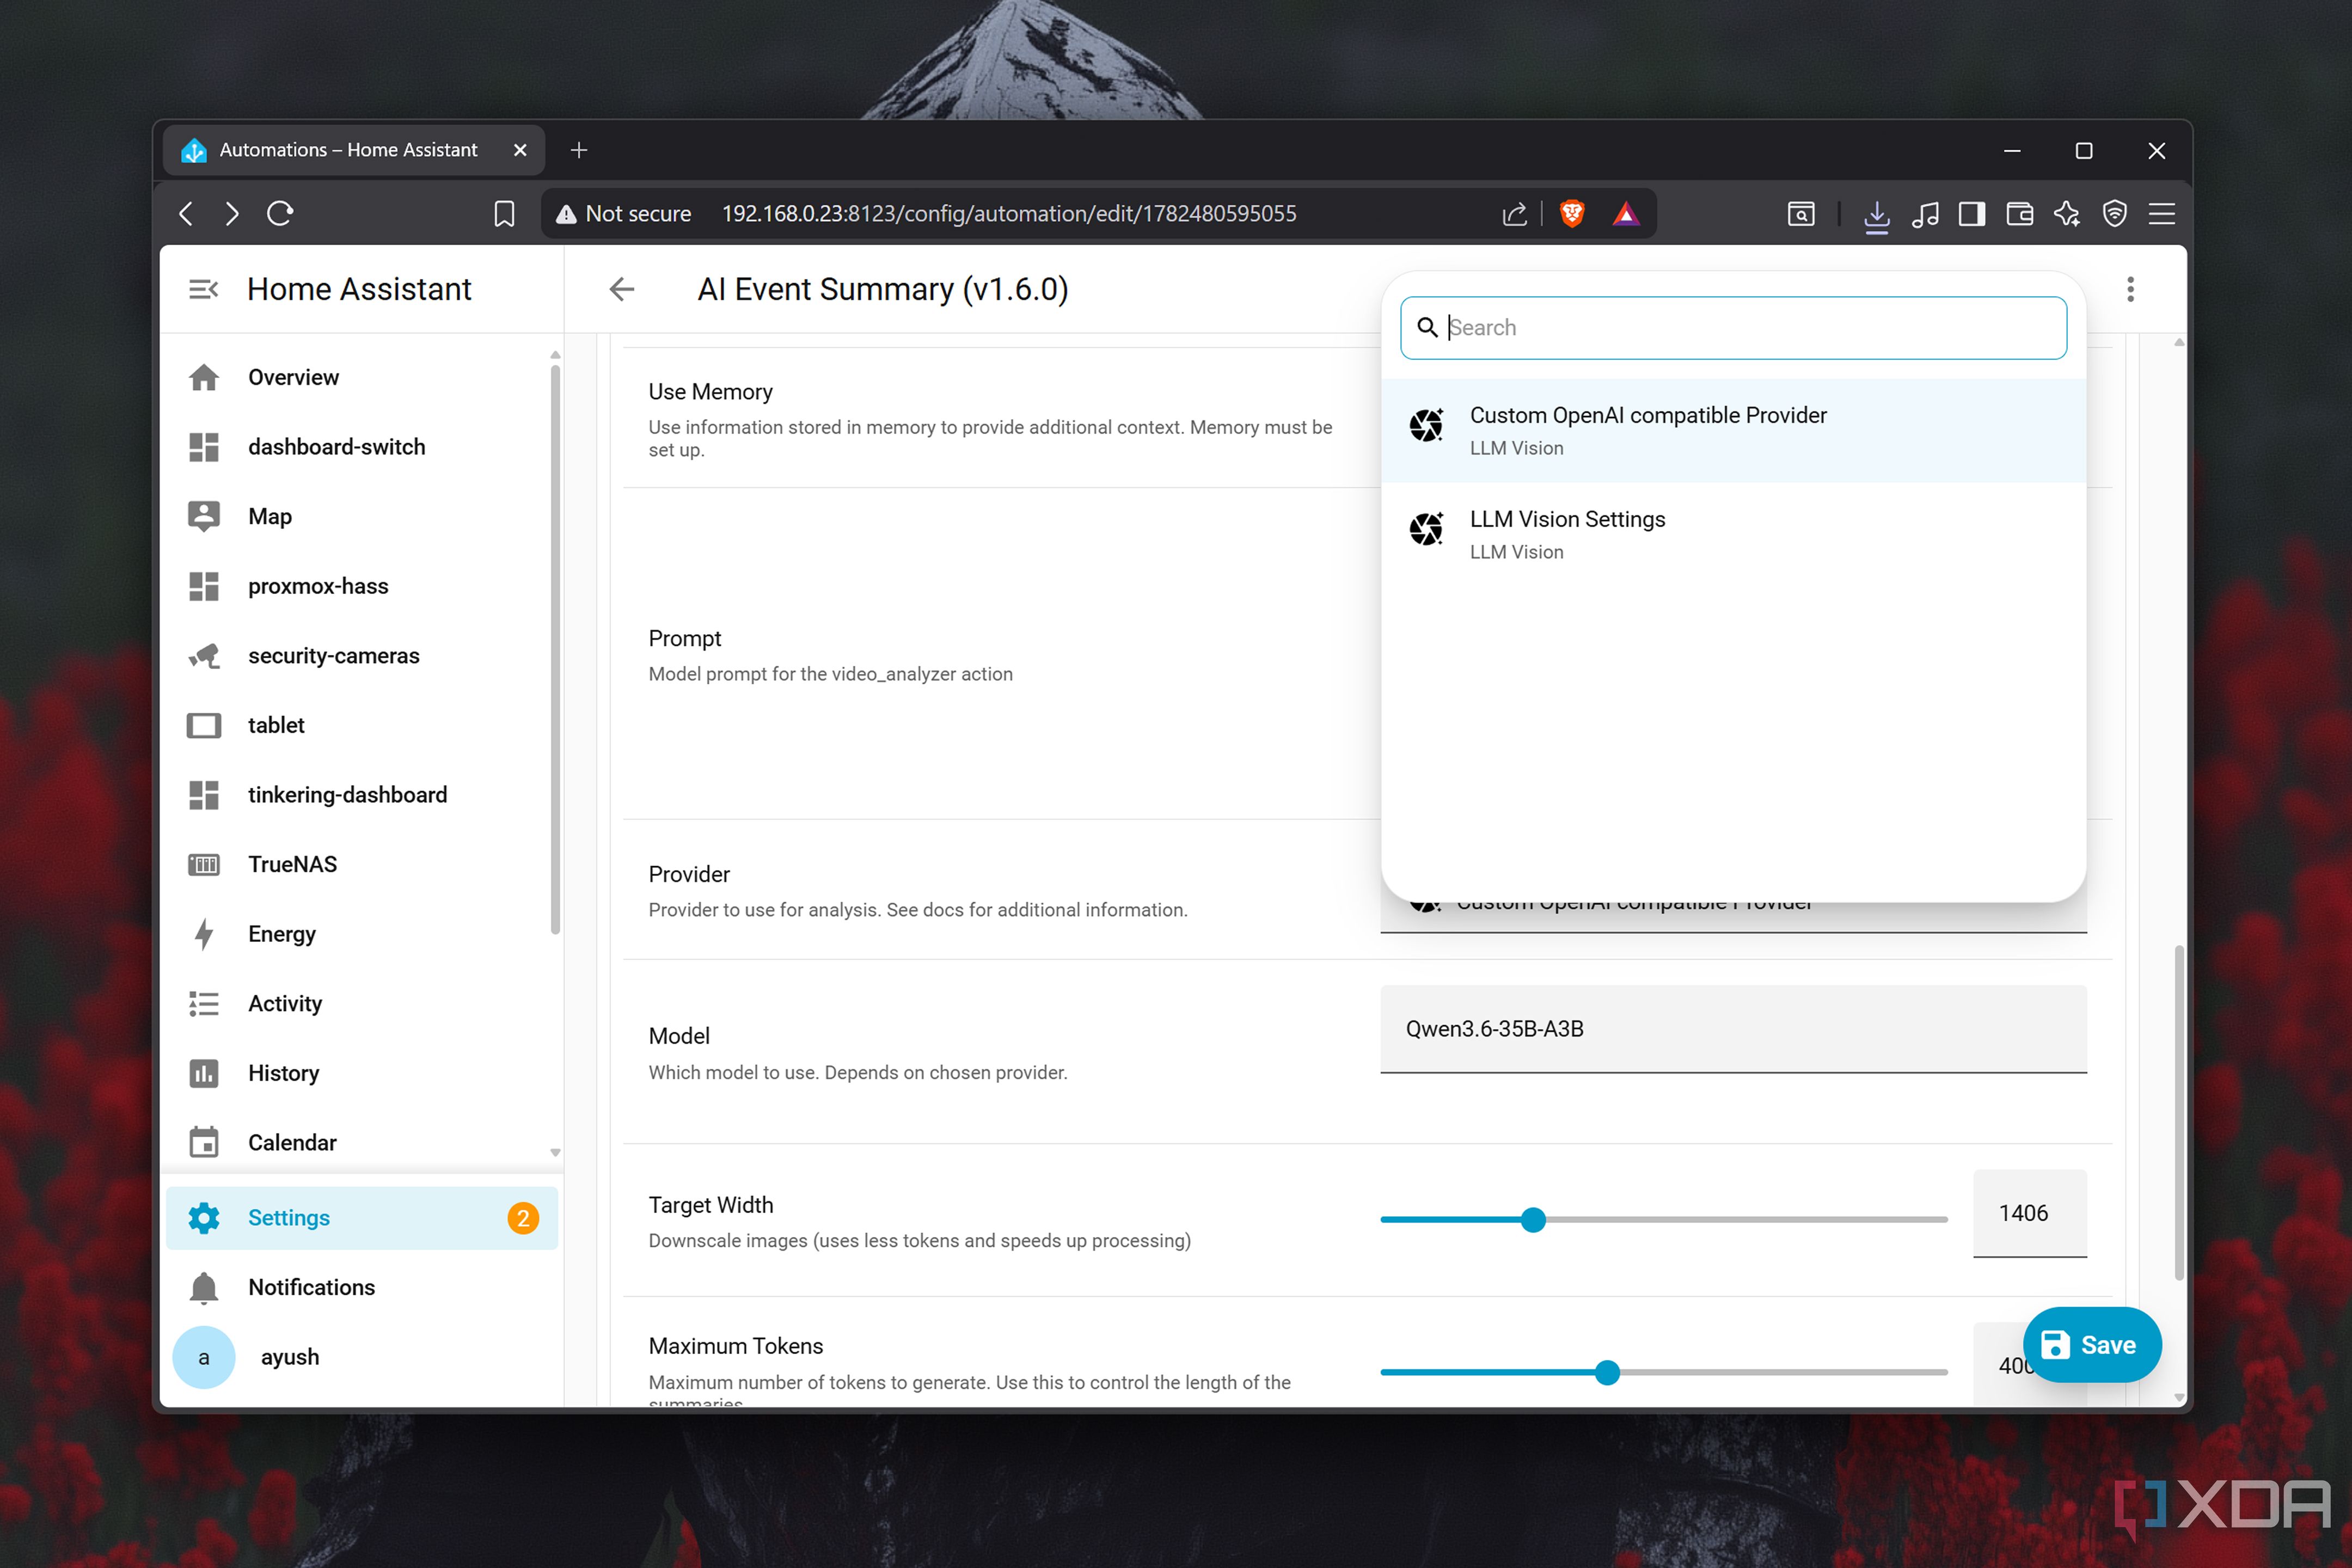Go back using the arrow beside AI Event Summary
The image size is (2352, 1568).
point(621,289)
